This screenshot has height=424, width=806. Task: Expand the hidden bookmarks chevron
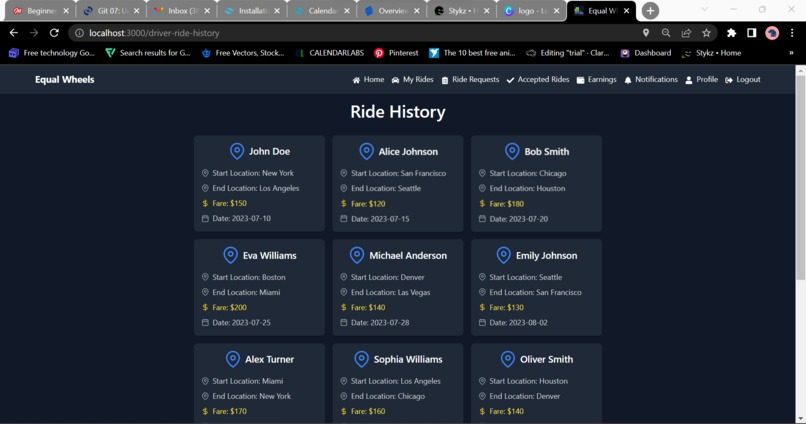point(791,53)
